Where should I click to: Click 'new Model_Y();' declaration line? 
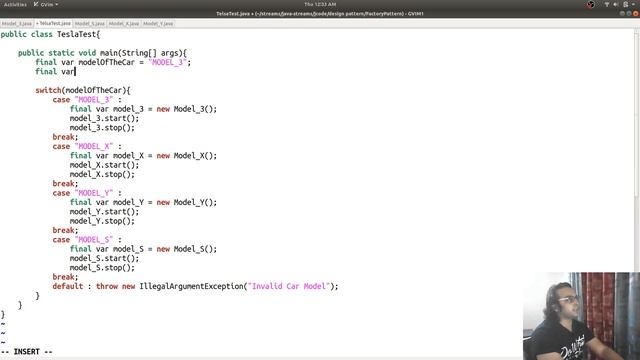[x=143, y=202]
